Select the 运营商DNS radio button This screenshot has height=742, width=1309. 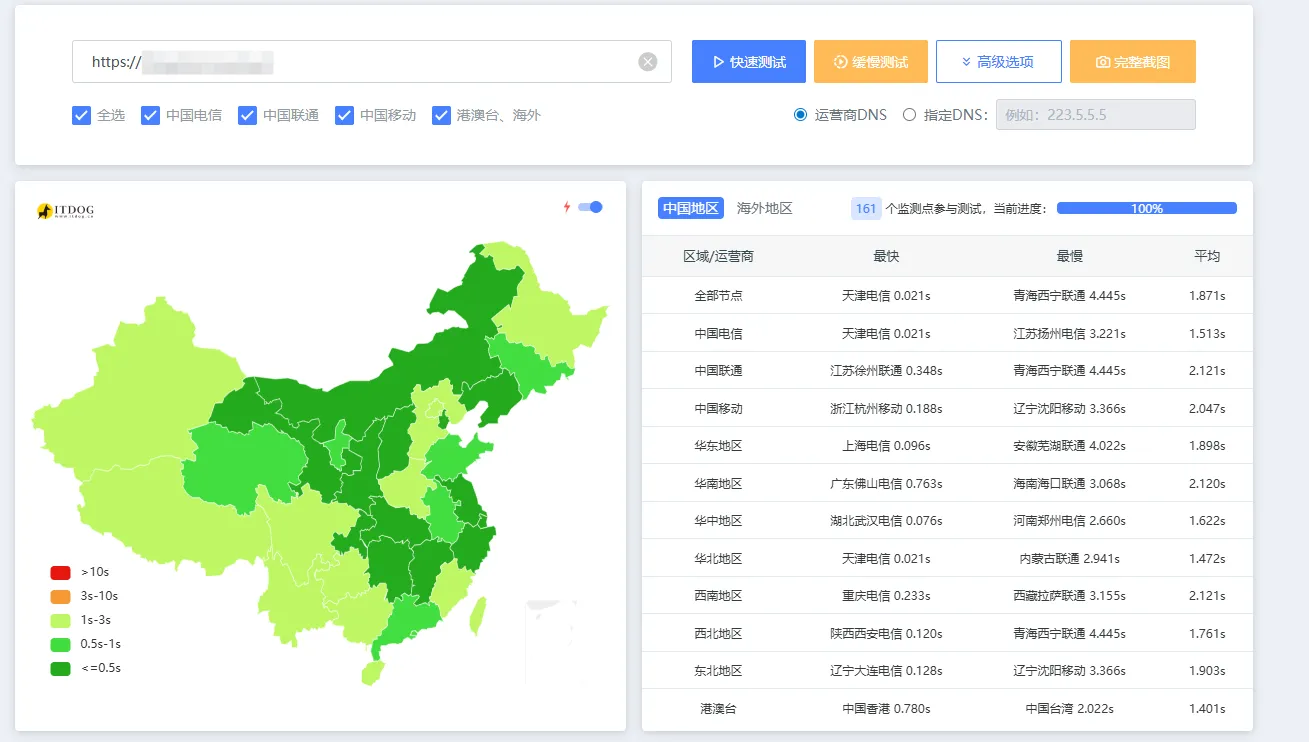point(800,115)
